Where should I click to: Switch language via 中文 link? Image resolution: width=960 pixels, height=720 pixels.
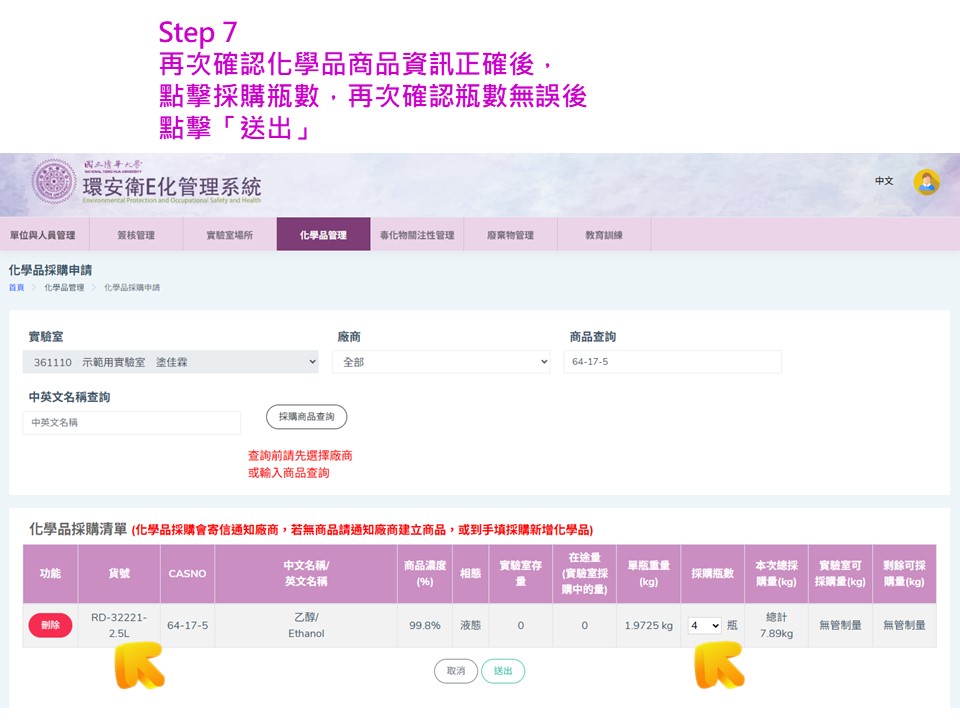click(x=884, y=181)
